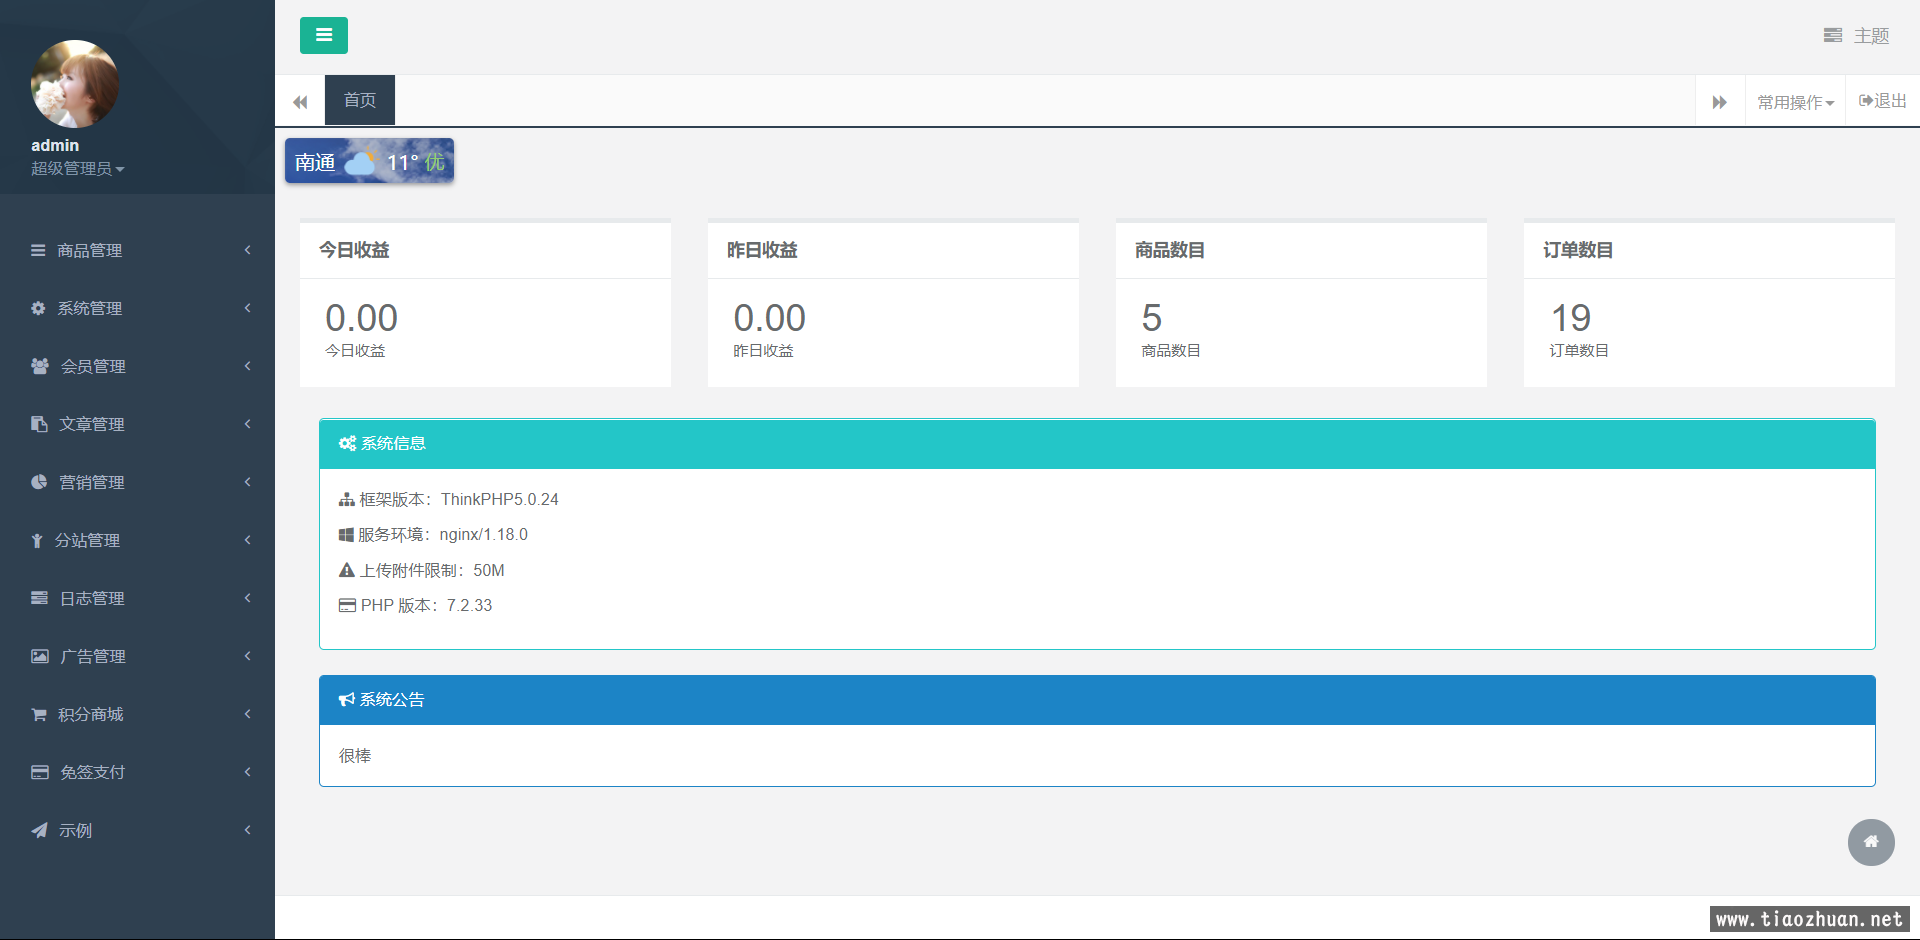
Task: Click the 南通 weather widget city name
Action: point(315,162)
